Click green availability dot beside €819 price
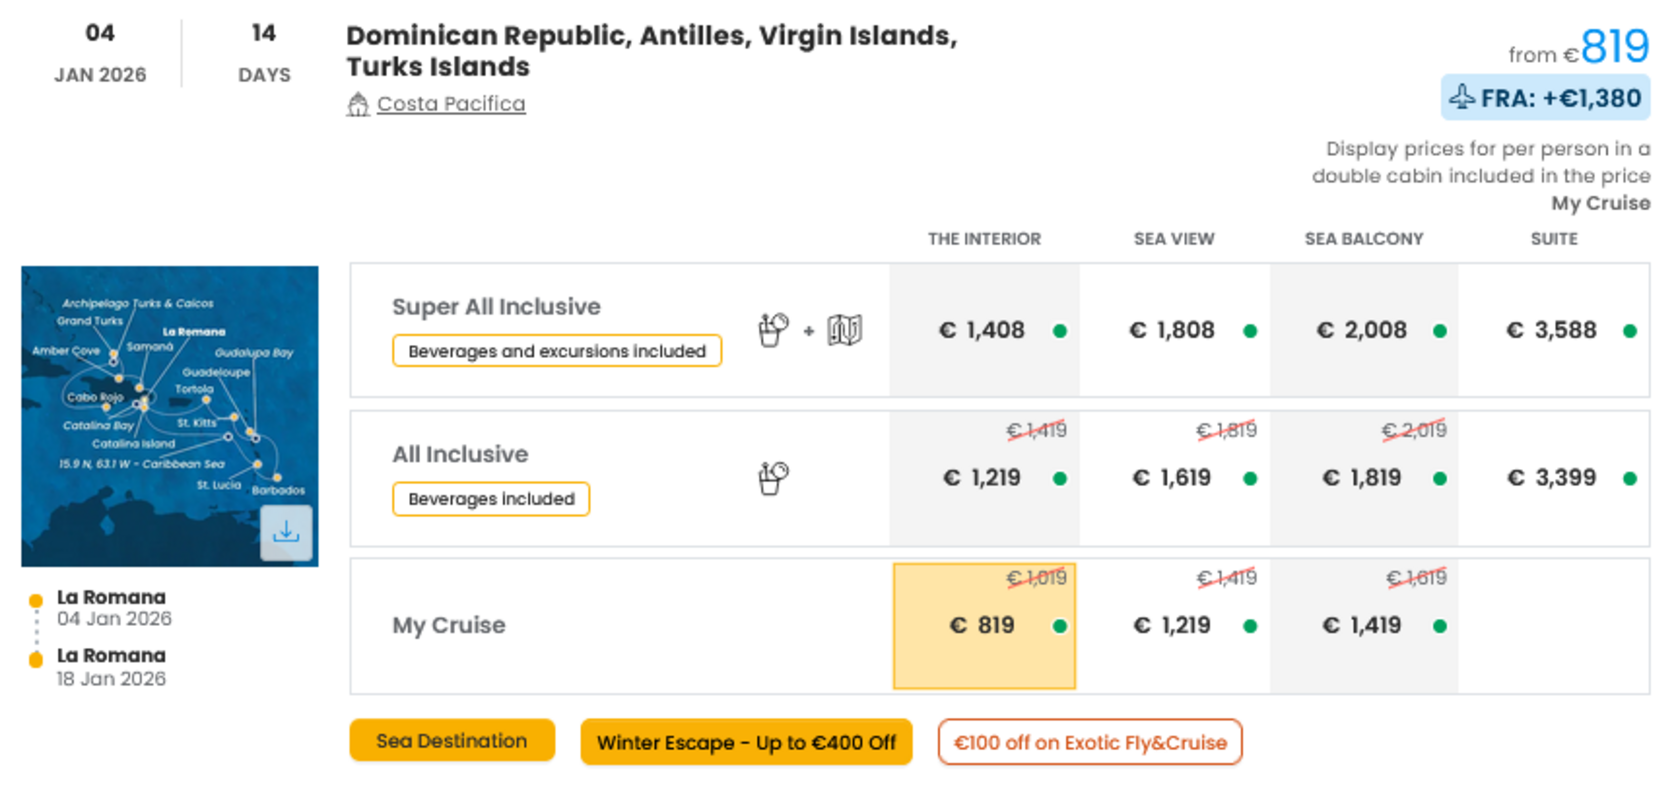 1060,626
